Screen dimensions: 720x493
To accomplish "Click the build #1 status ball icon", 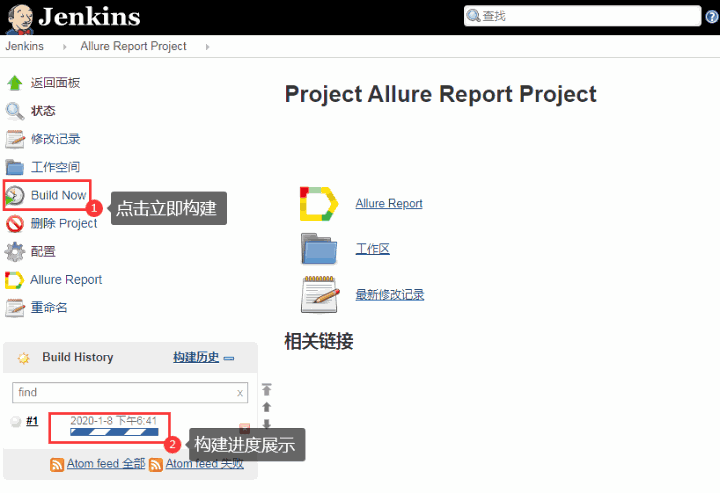I will [x=16, y=421].
